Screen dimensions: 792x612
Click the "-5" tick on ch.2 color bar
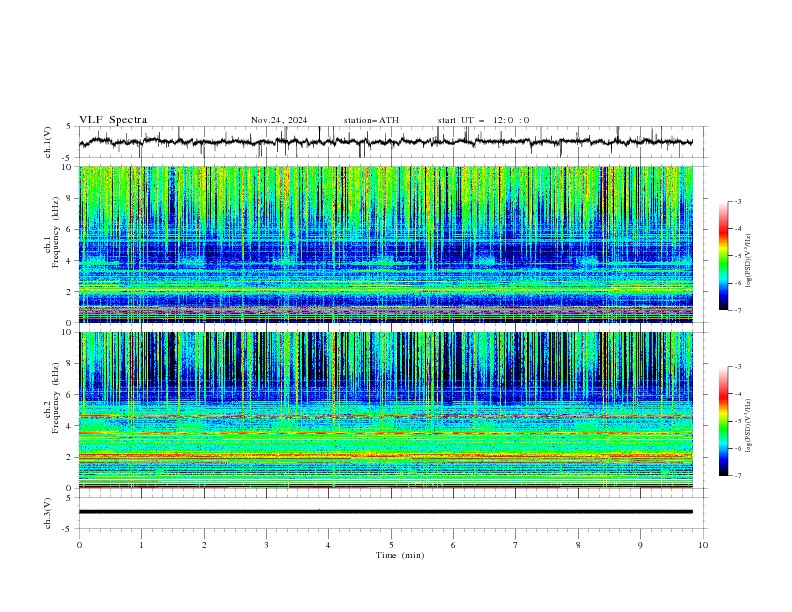737,421
